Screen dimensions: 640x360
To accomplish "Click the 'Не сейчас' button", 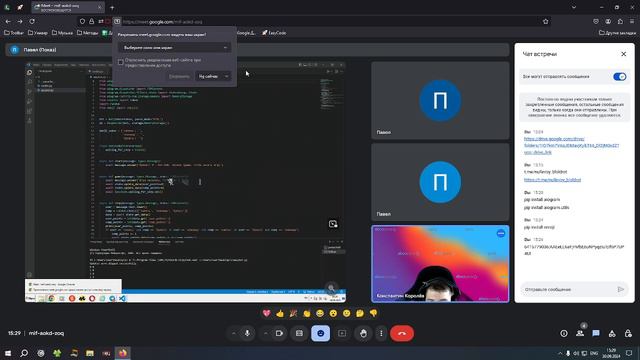I will 209,76.
